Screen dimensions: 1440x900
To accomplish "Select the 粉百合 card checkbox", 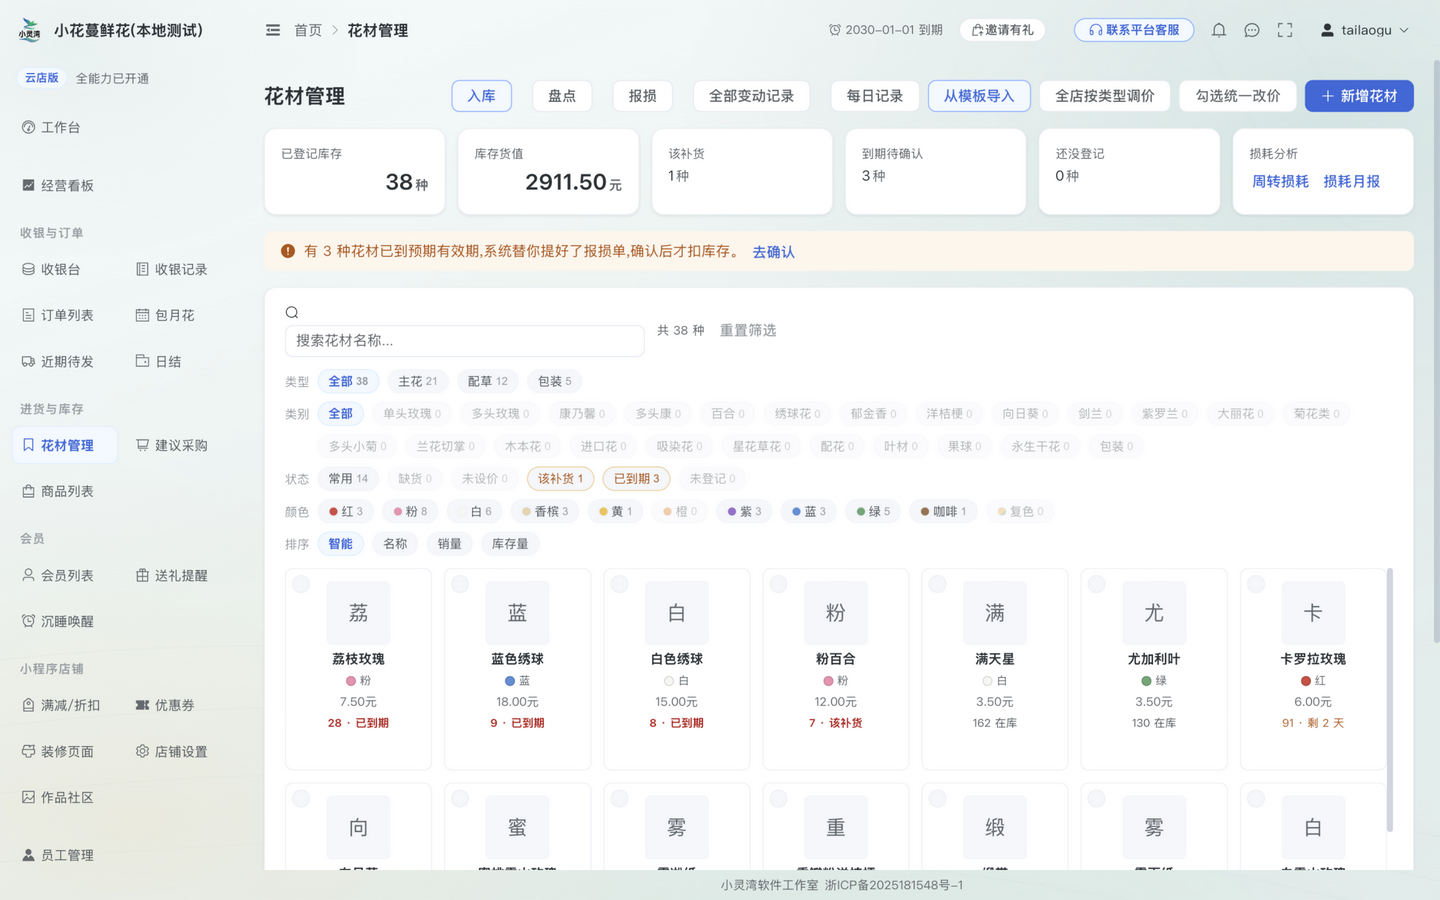I will [x=778, y=584].
